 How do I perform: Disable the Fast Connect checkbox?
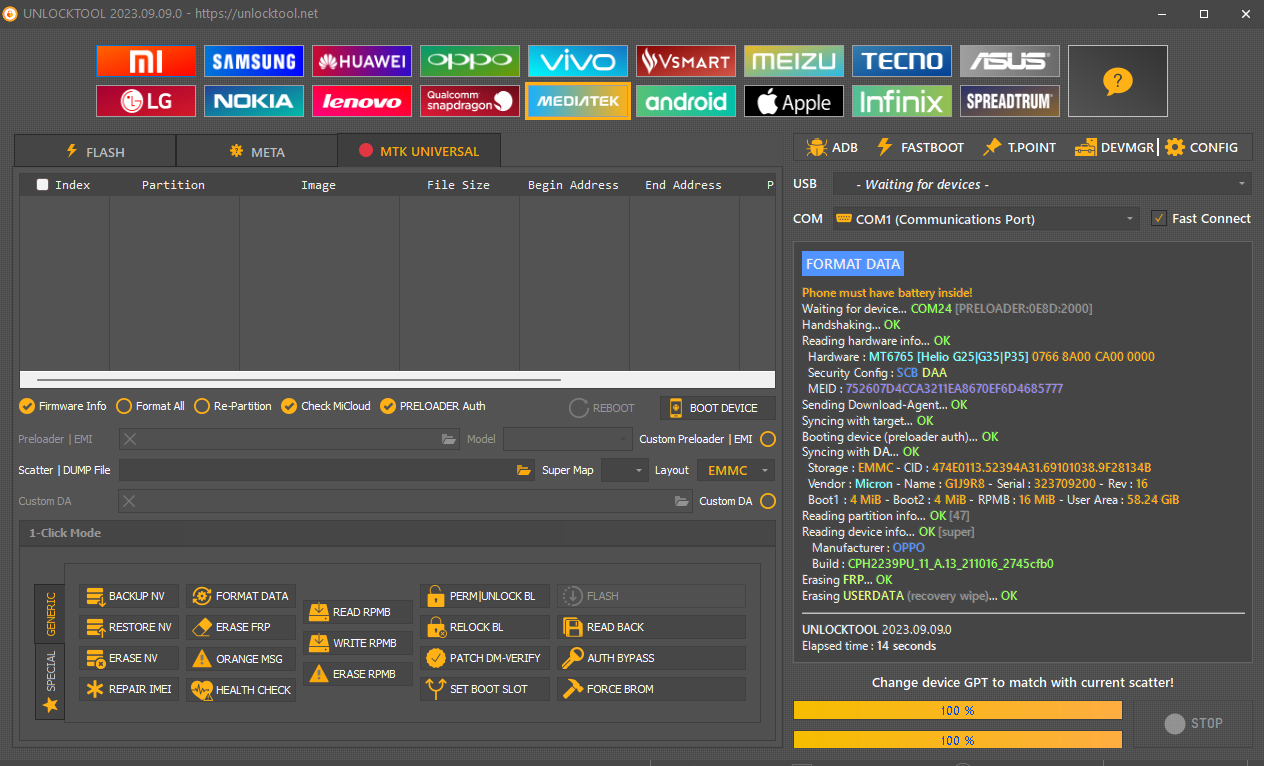(1159, 218)
